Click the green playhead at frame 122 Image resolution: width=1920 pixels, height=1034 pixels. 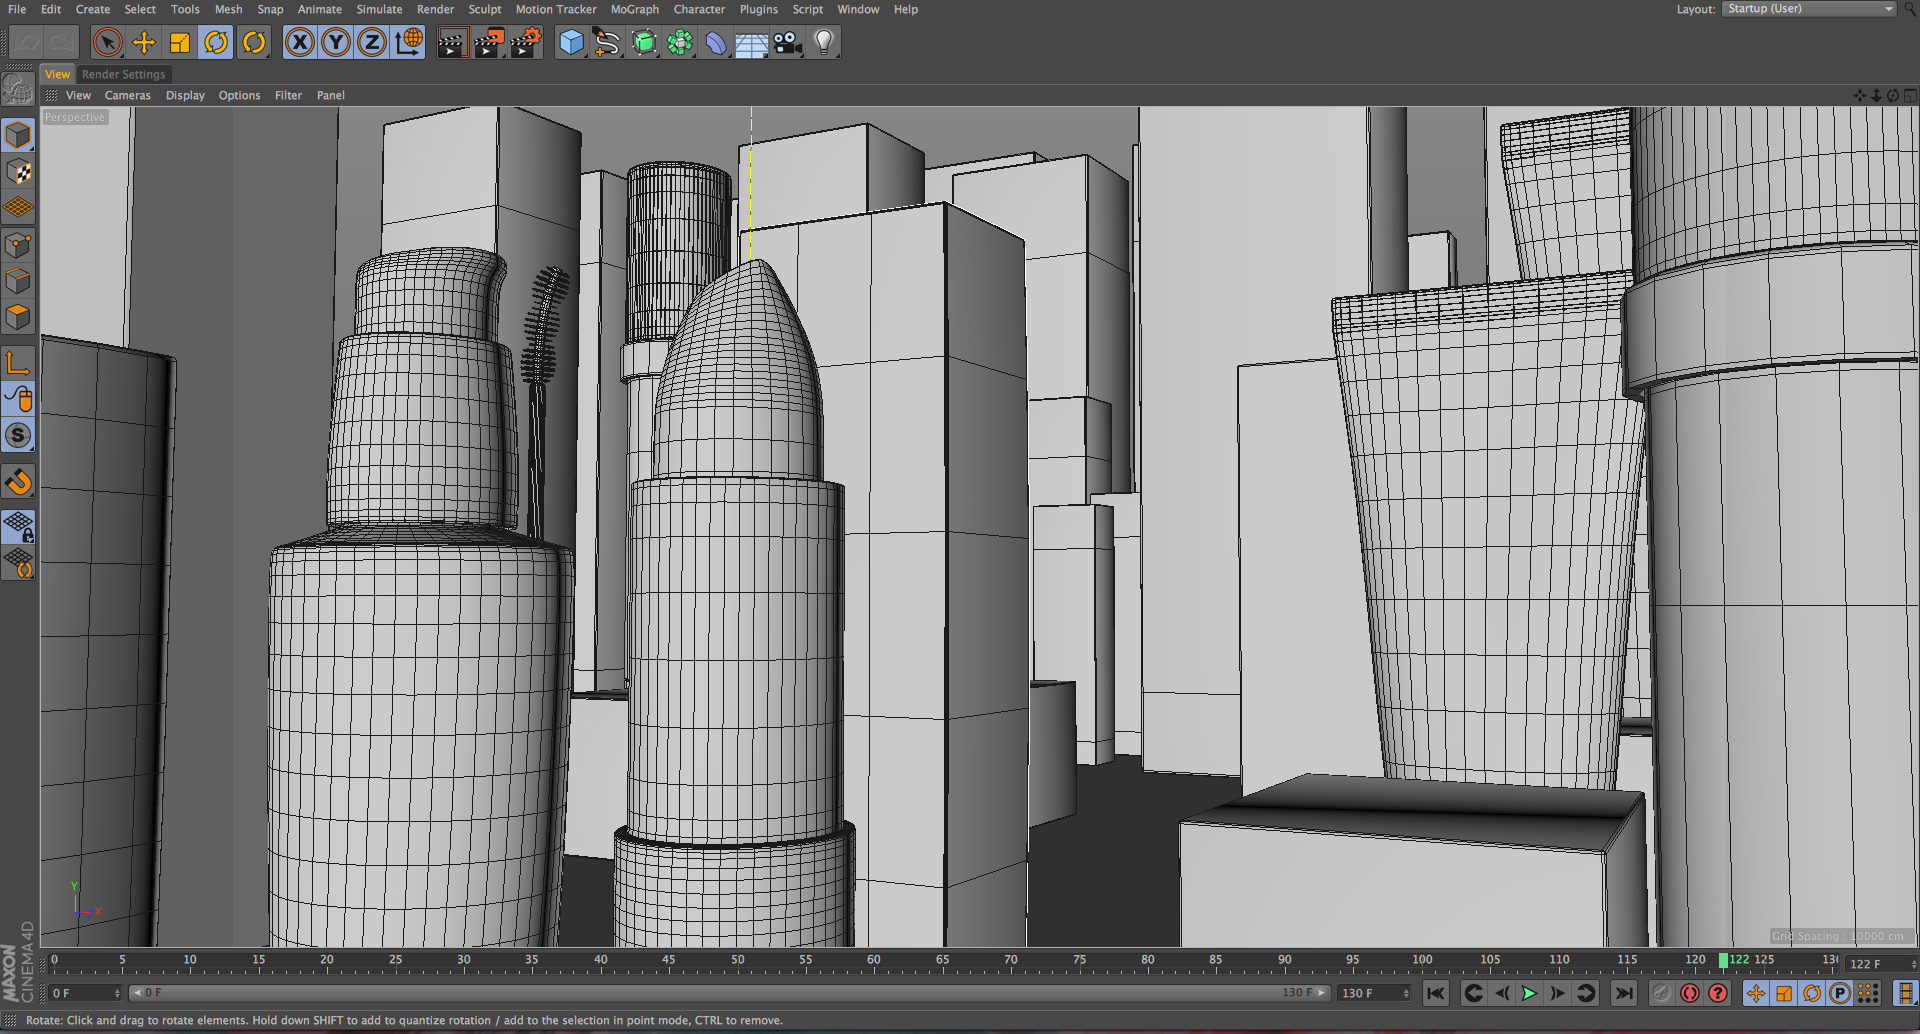click(1723, 960)
